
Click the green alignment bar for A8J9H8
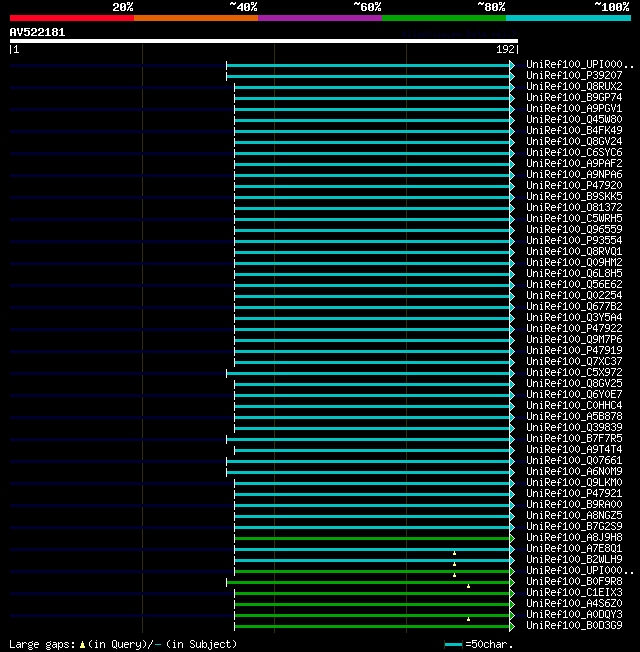(x=372, y=538)
